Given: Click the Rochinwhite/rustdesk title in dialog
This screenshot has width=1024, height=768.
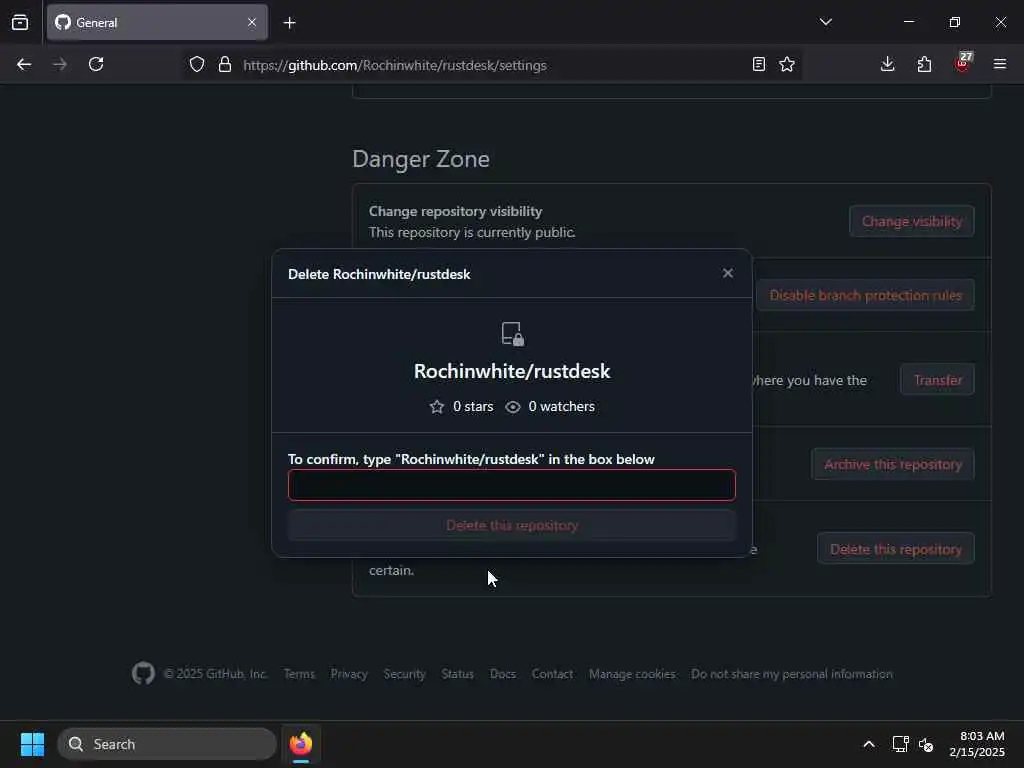Looking at the screenshot, I should pyautogui.click(x=512, y=371).
